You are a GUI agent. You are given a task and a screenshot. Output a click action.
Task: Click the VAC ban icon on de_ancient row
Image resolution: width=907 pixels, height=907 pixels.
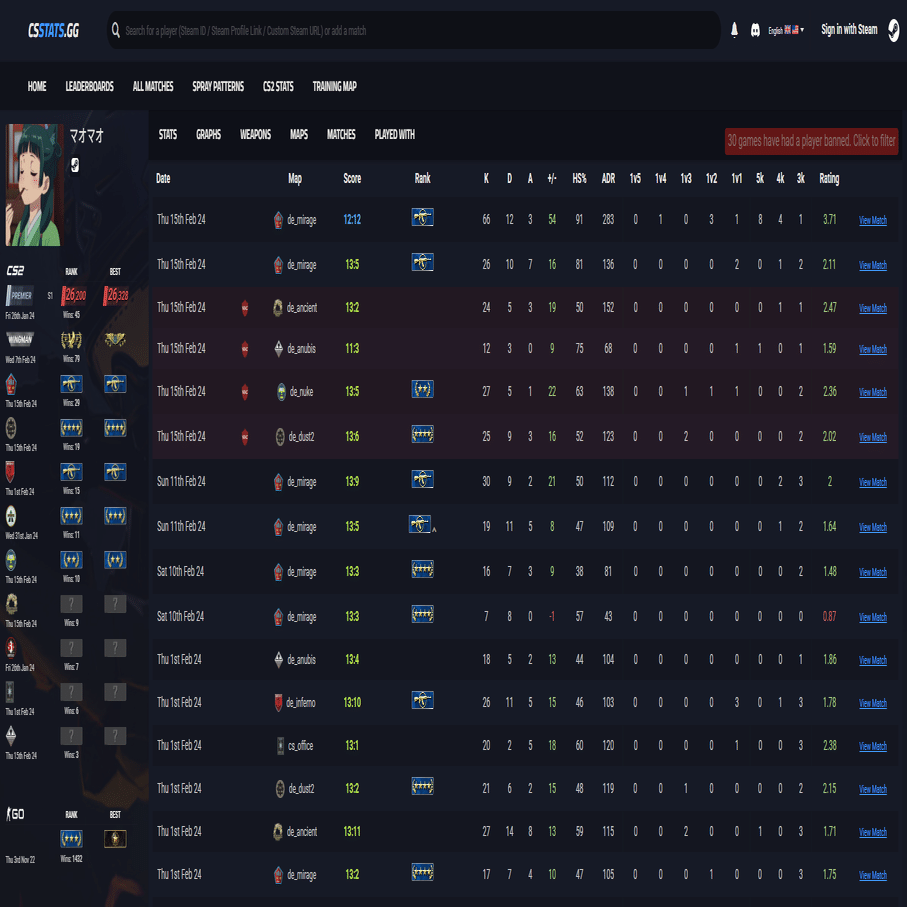click(245, 308)
